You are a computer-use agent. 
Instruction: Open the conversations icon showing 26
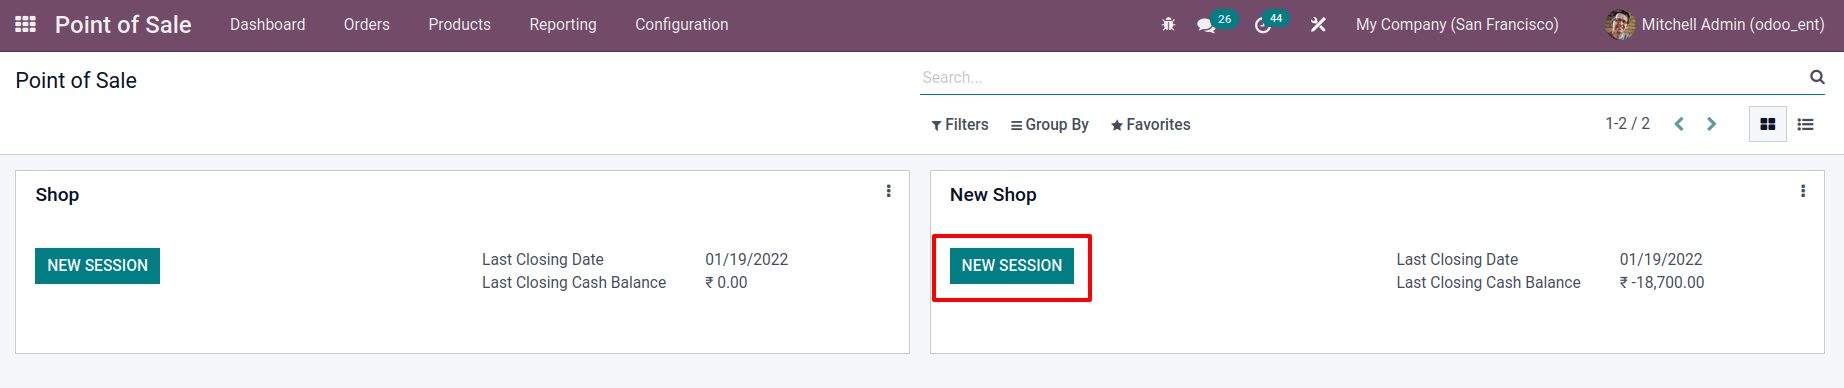[1206, 25]
